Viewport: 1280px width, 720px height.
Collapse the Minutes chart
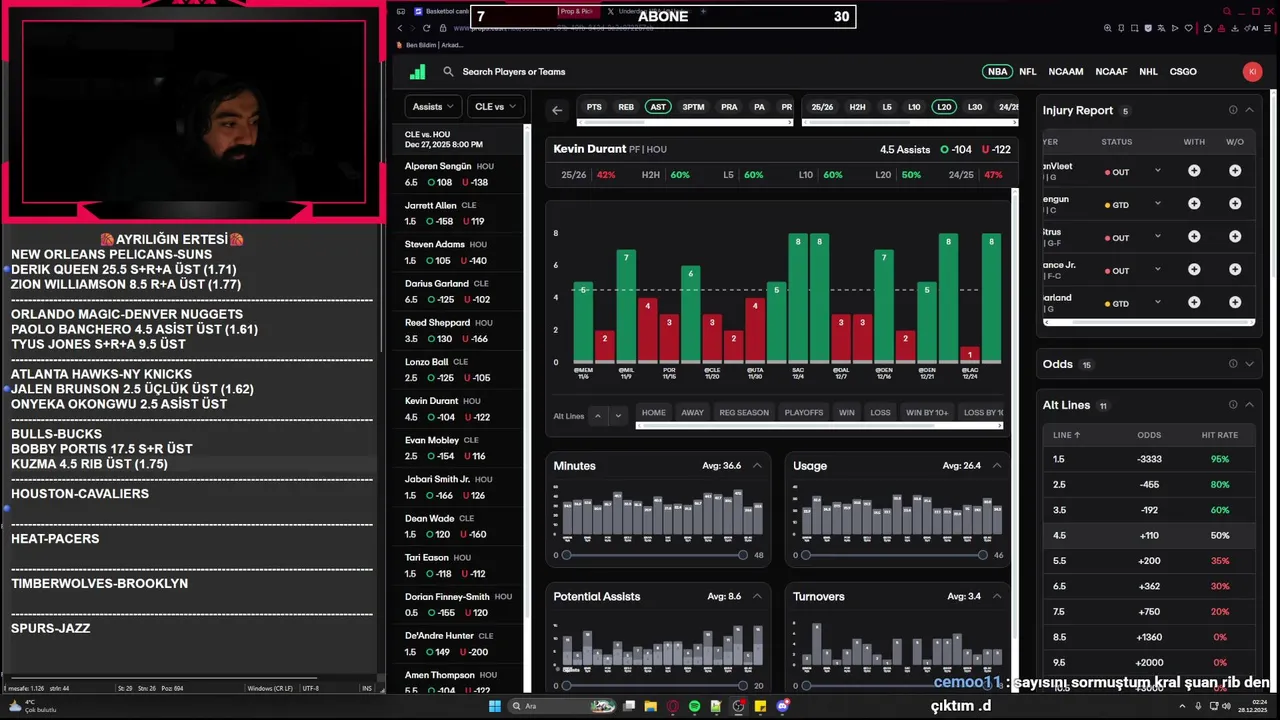click(757, 466)
